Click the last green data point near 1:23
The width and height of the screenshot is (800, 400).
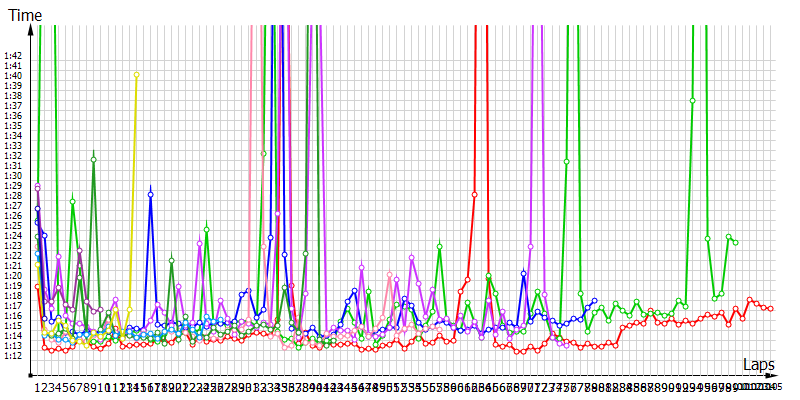735,243
